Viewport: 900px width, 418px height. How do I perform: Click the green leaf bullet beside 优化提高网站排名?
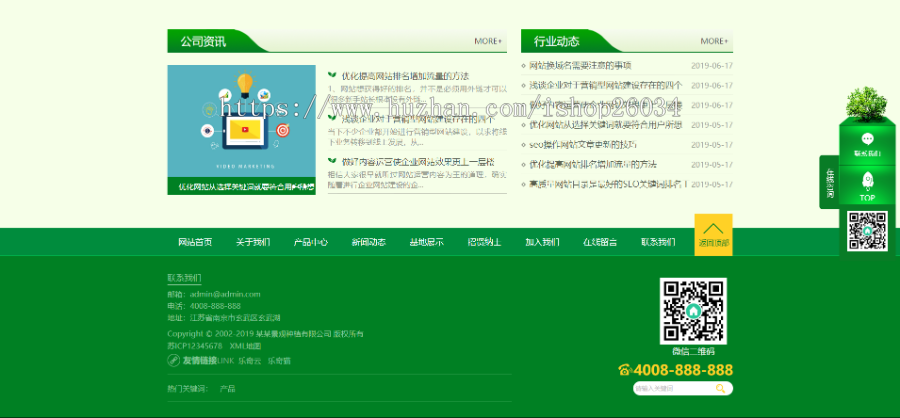click(332, 75)
